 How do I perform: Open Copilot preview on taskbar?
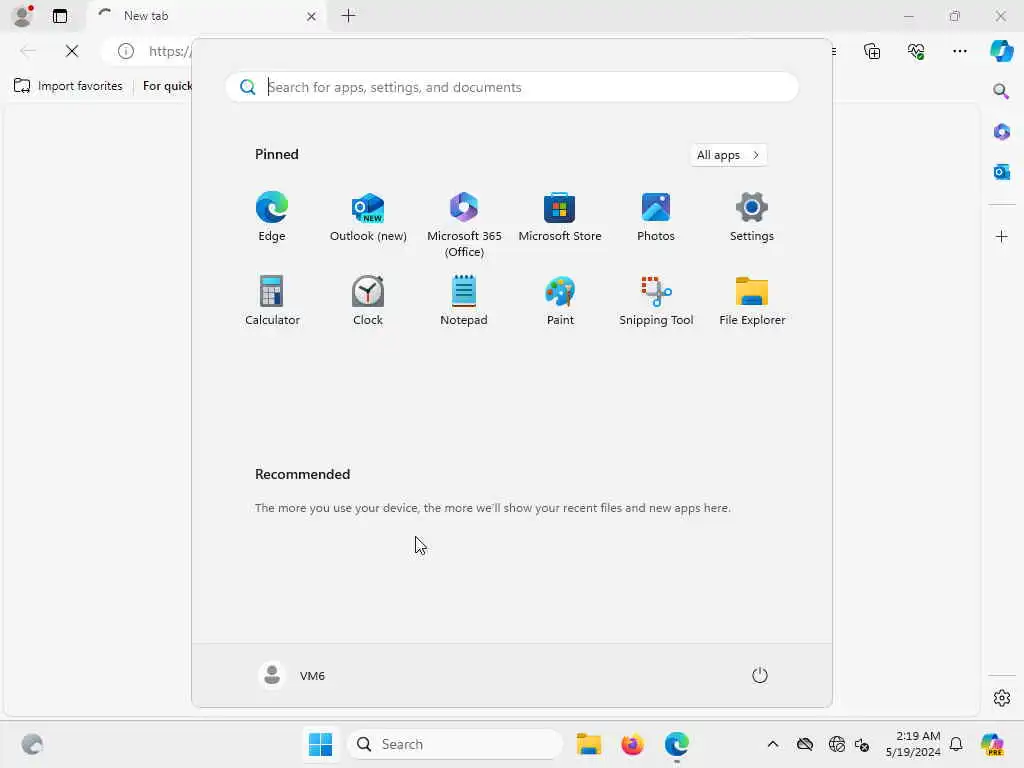(x=992, y=744)
